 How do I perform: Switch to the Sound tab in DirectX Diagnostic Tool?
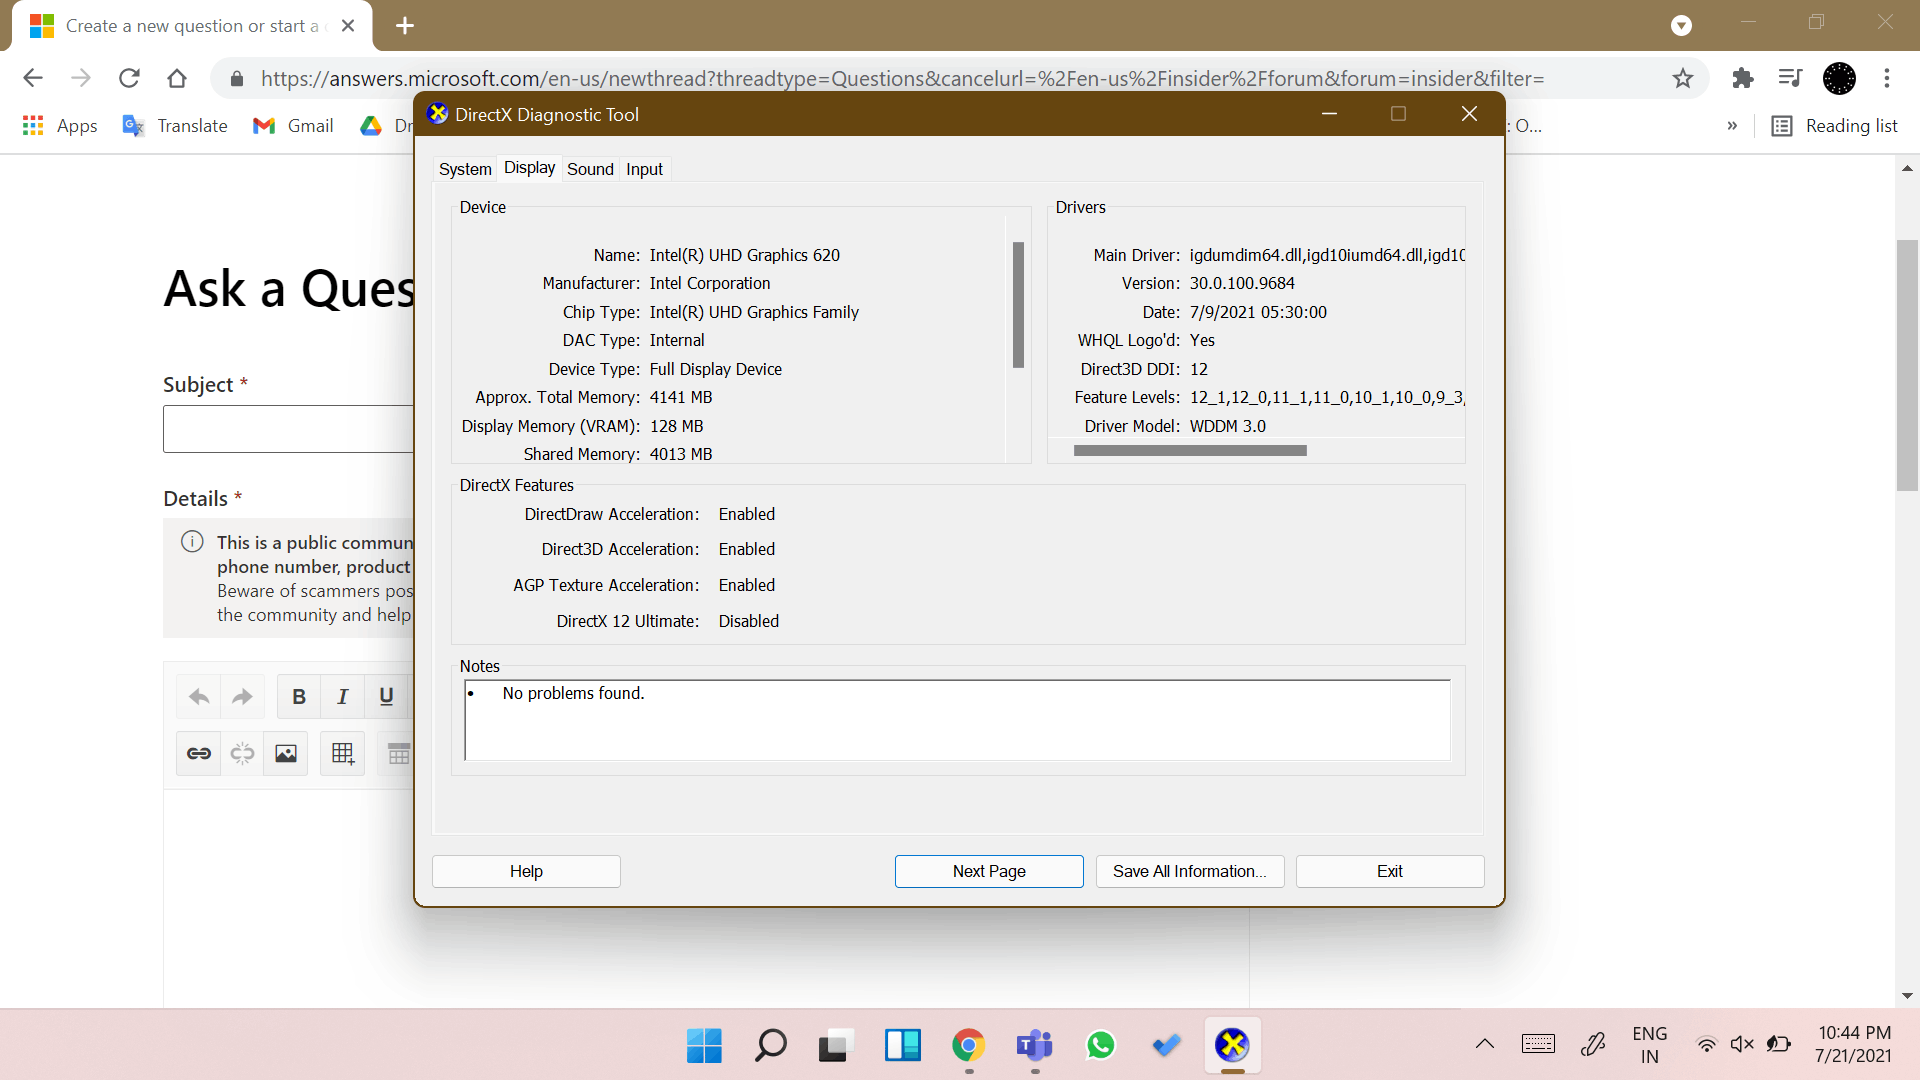pos(590,169)
